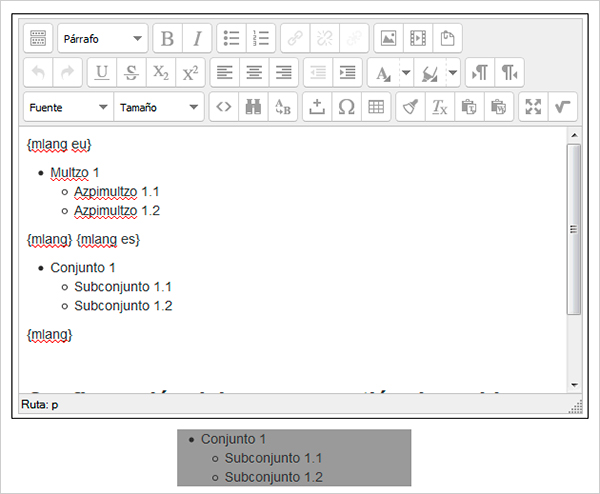
Task: Center-align the text
Action: (x=254, y=72)
